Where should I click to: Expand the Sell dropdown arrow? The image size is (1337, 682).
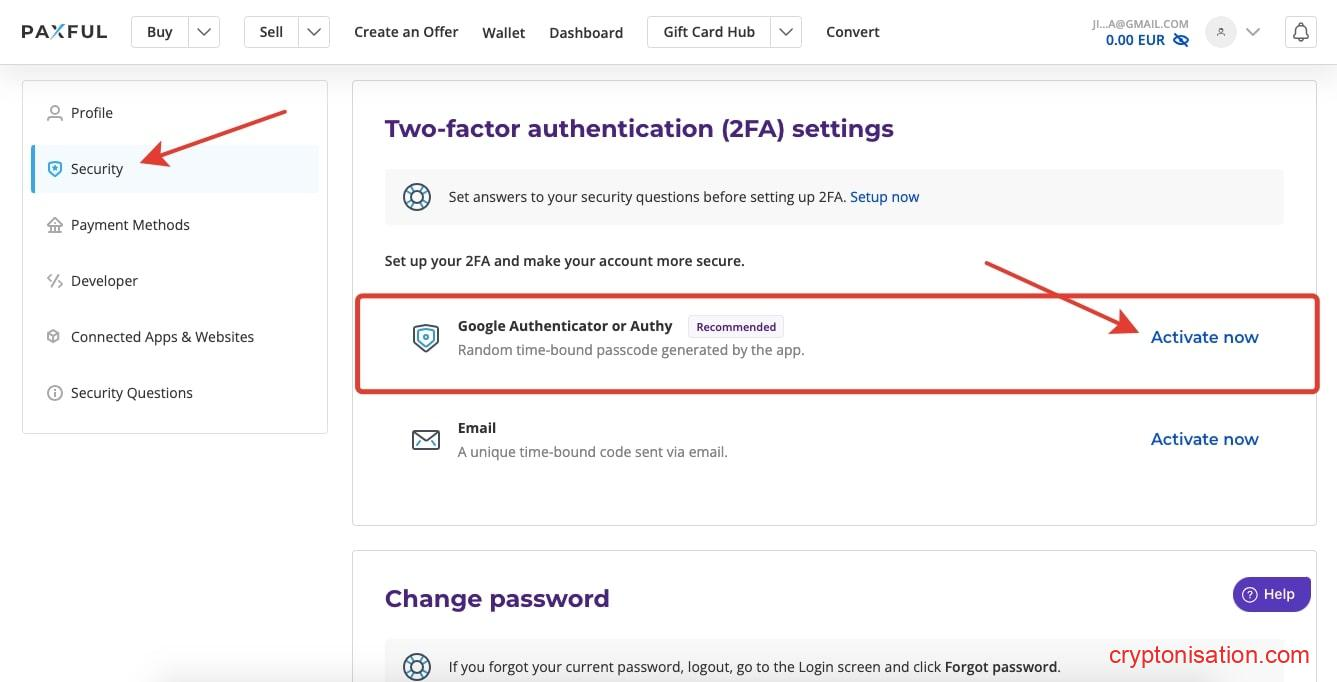click(314, 32)
